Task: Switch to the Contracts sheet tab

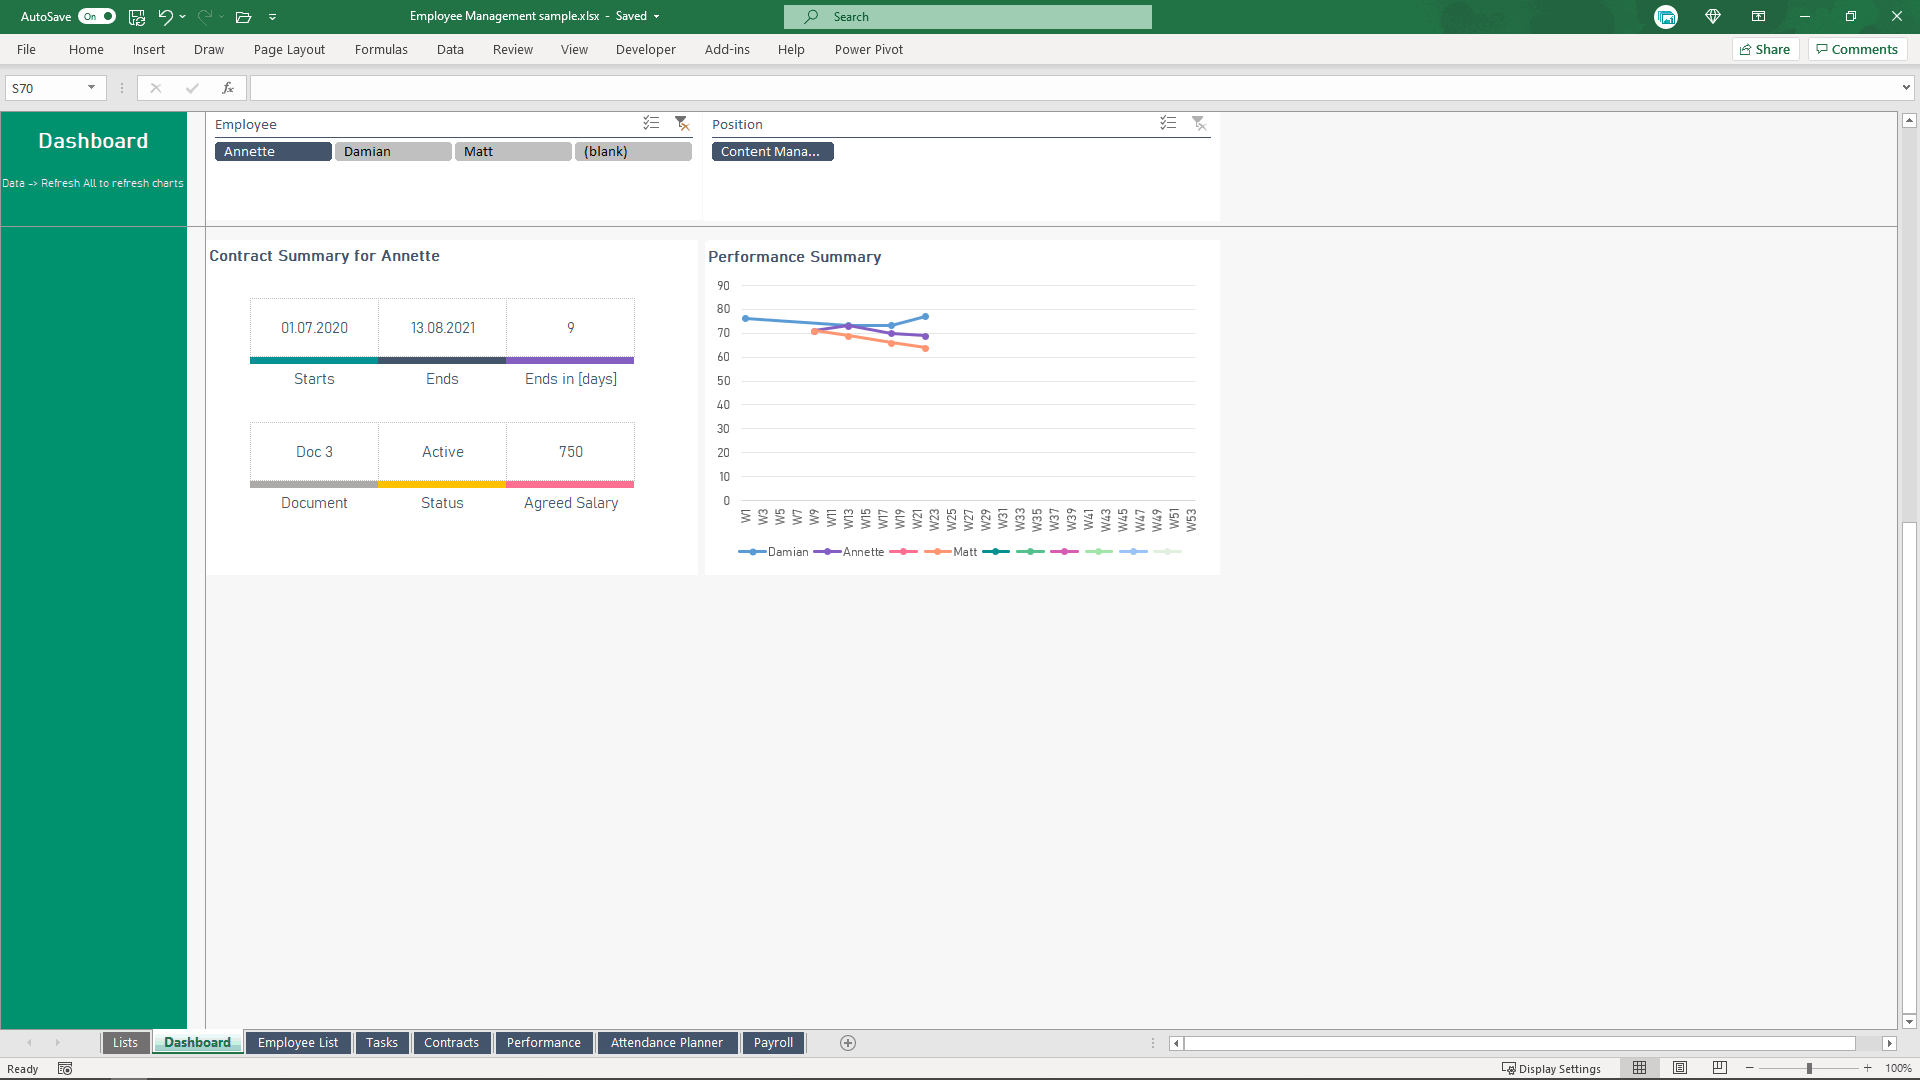Action: tap(451, 1042)
